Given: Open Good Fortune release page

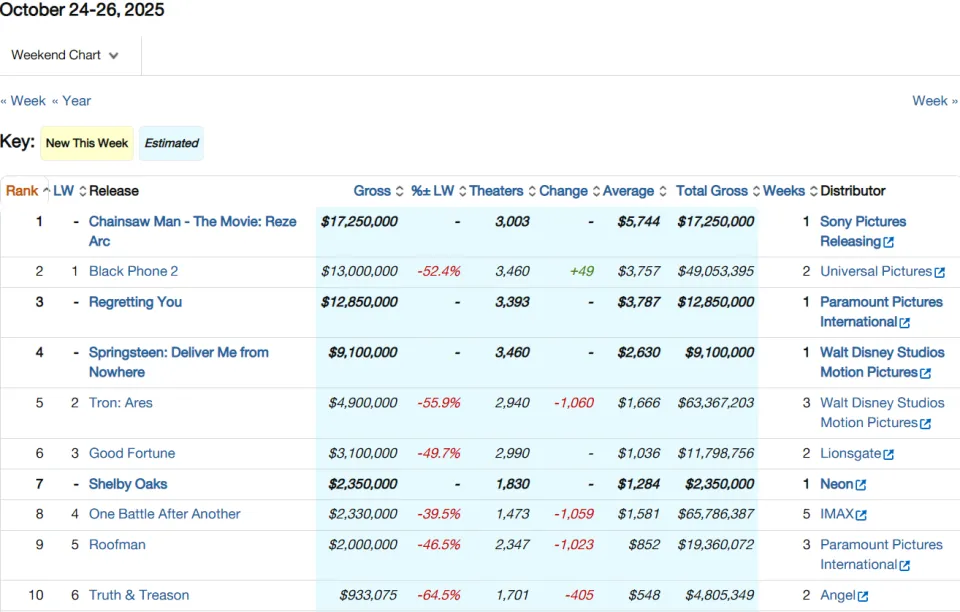Looking at the screenshot, I should [132, 453].
